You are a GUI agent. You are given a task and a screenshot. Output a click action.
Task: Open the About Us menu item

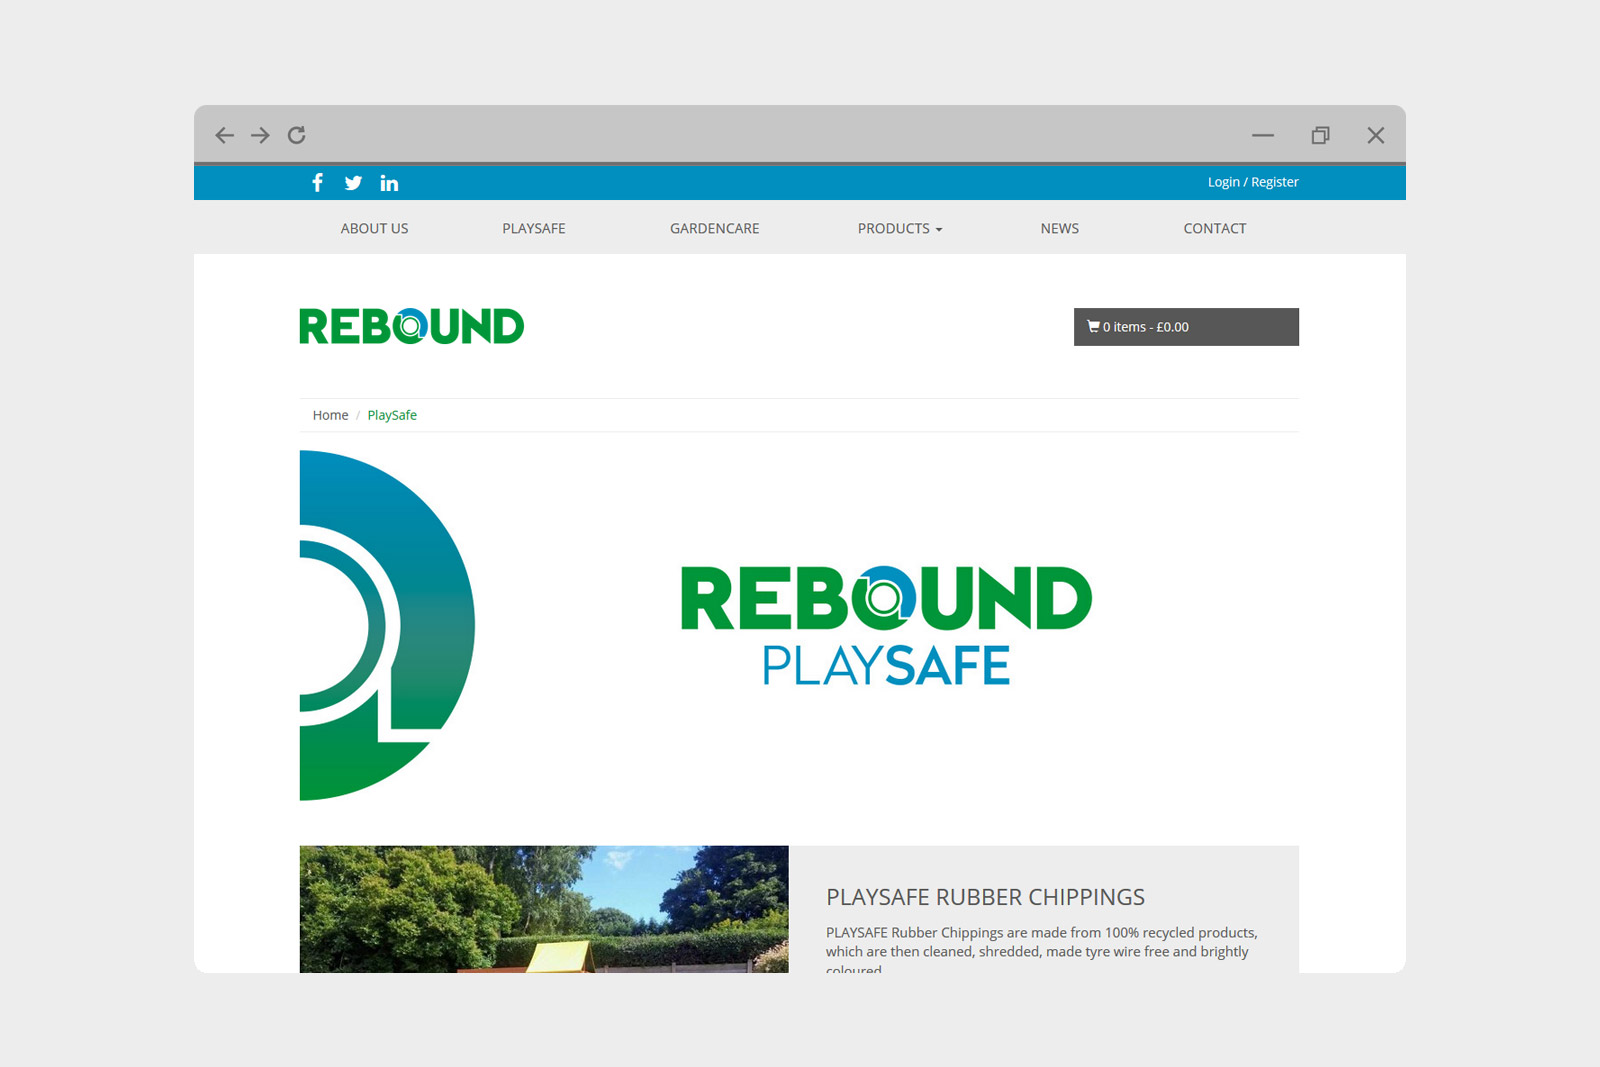point(374,228)
